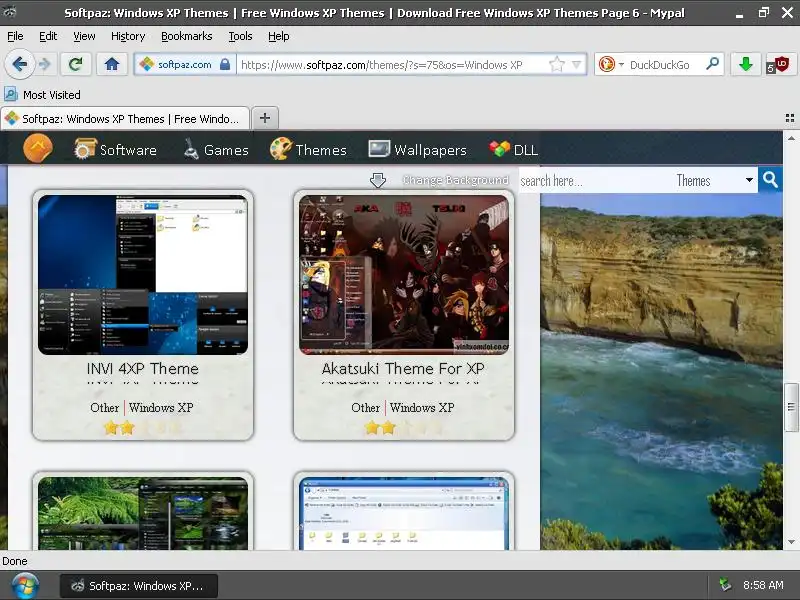Open the Edit menu
800x600 pixels.
coord(48,36)
